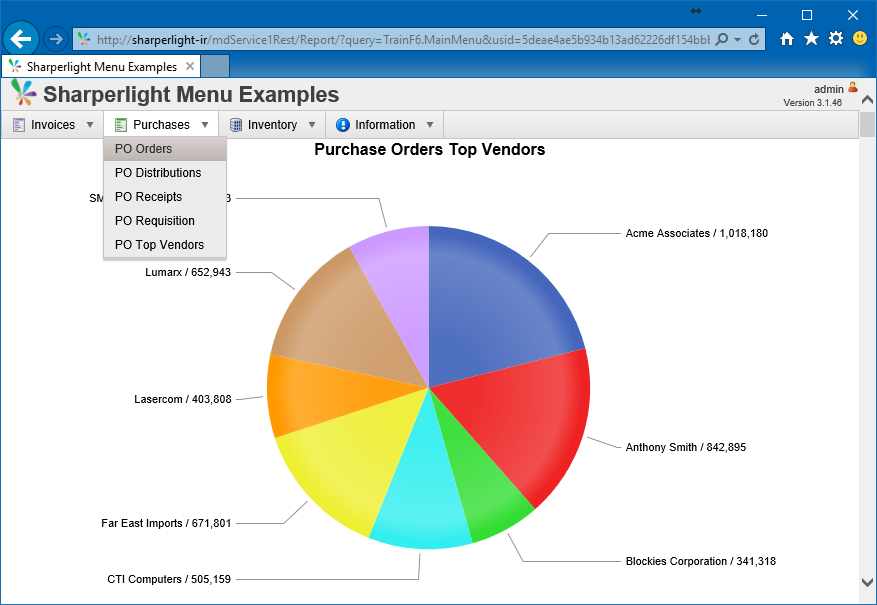Open a new browser tab
877x605 pixels.
coord(215,67)
